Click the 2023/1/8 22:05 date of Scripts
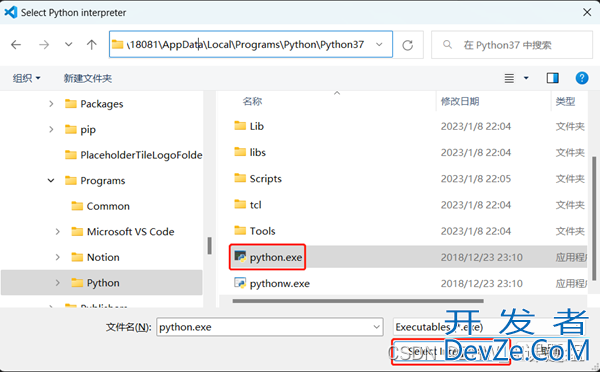Image resolution: width=600 pixels, height=372 pixels. coord(476,179)
